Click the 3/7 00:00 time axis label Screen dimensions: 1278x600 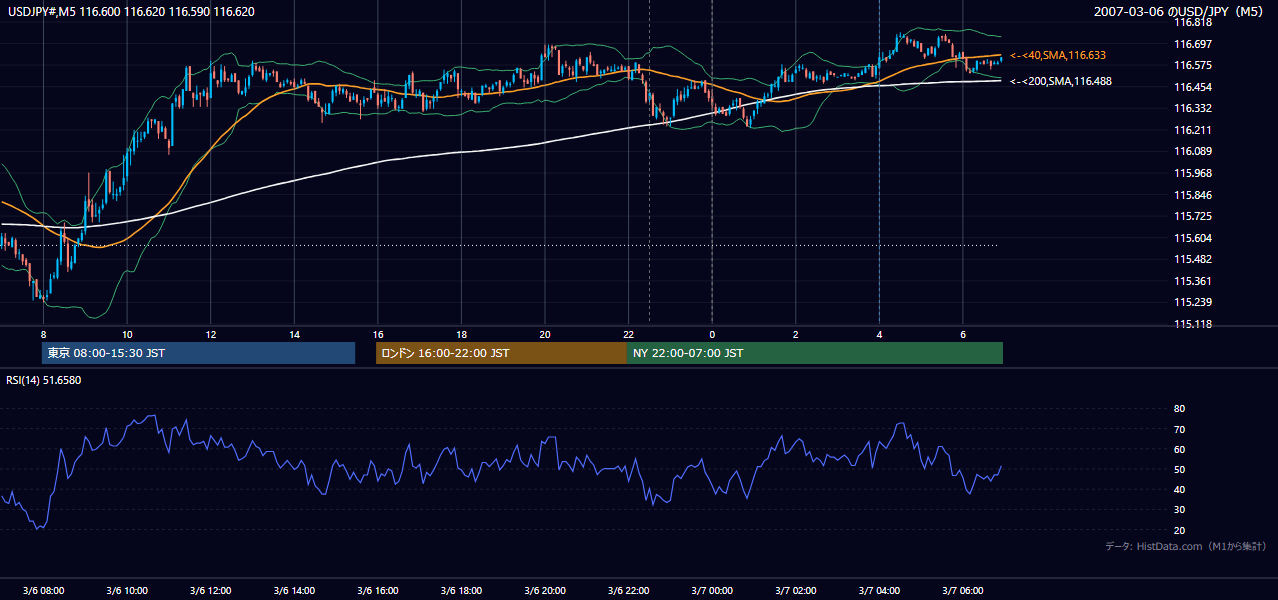tap(712, 590)
